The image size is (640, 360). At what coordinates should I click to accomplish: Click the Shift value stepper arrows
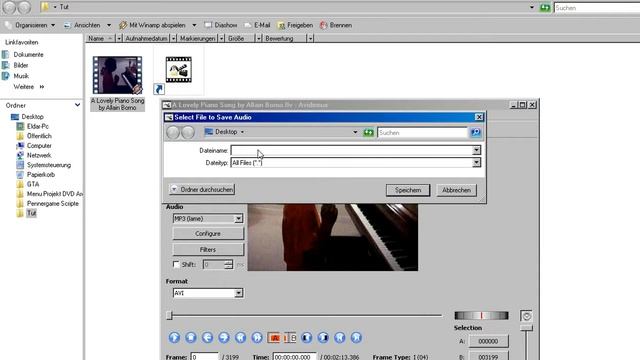[x=229, y=264]
